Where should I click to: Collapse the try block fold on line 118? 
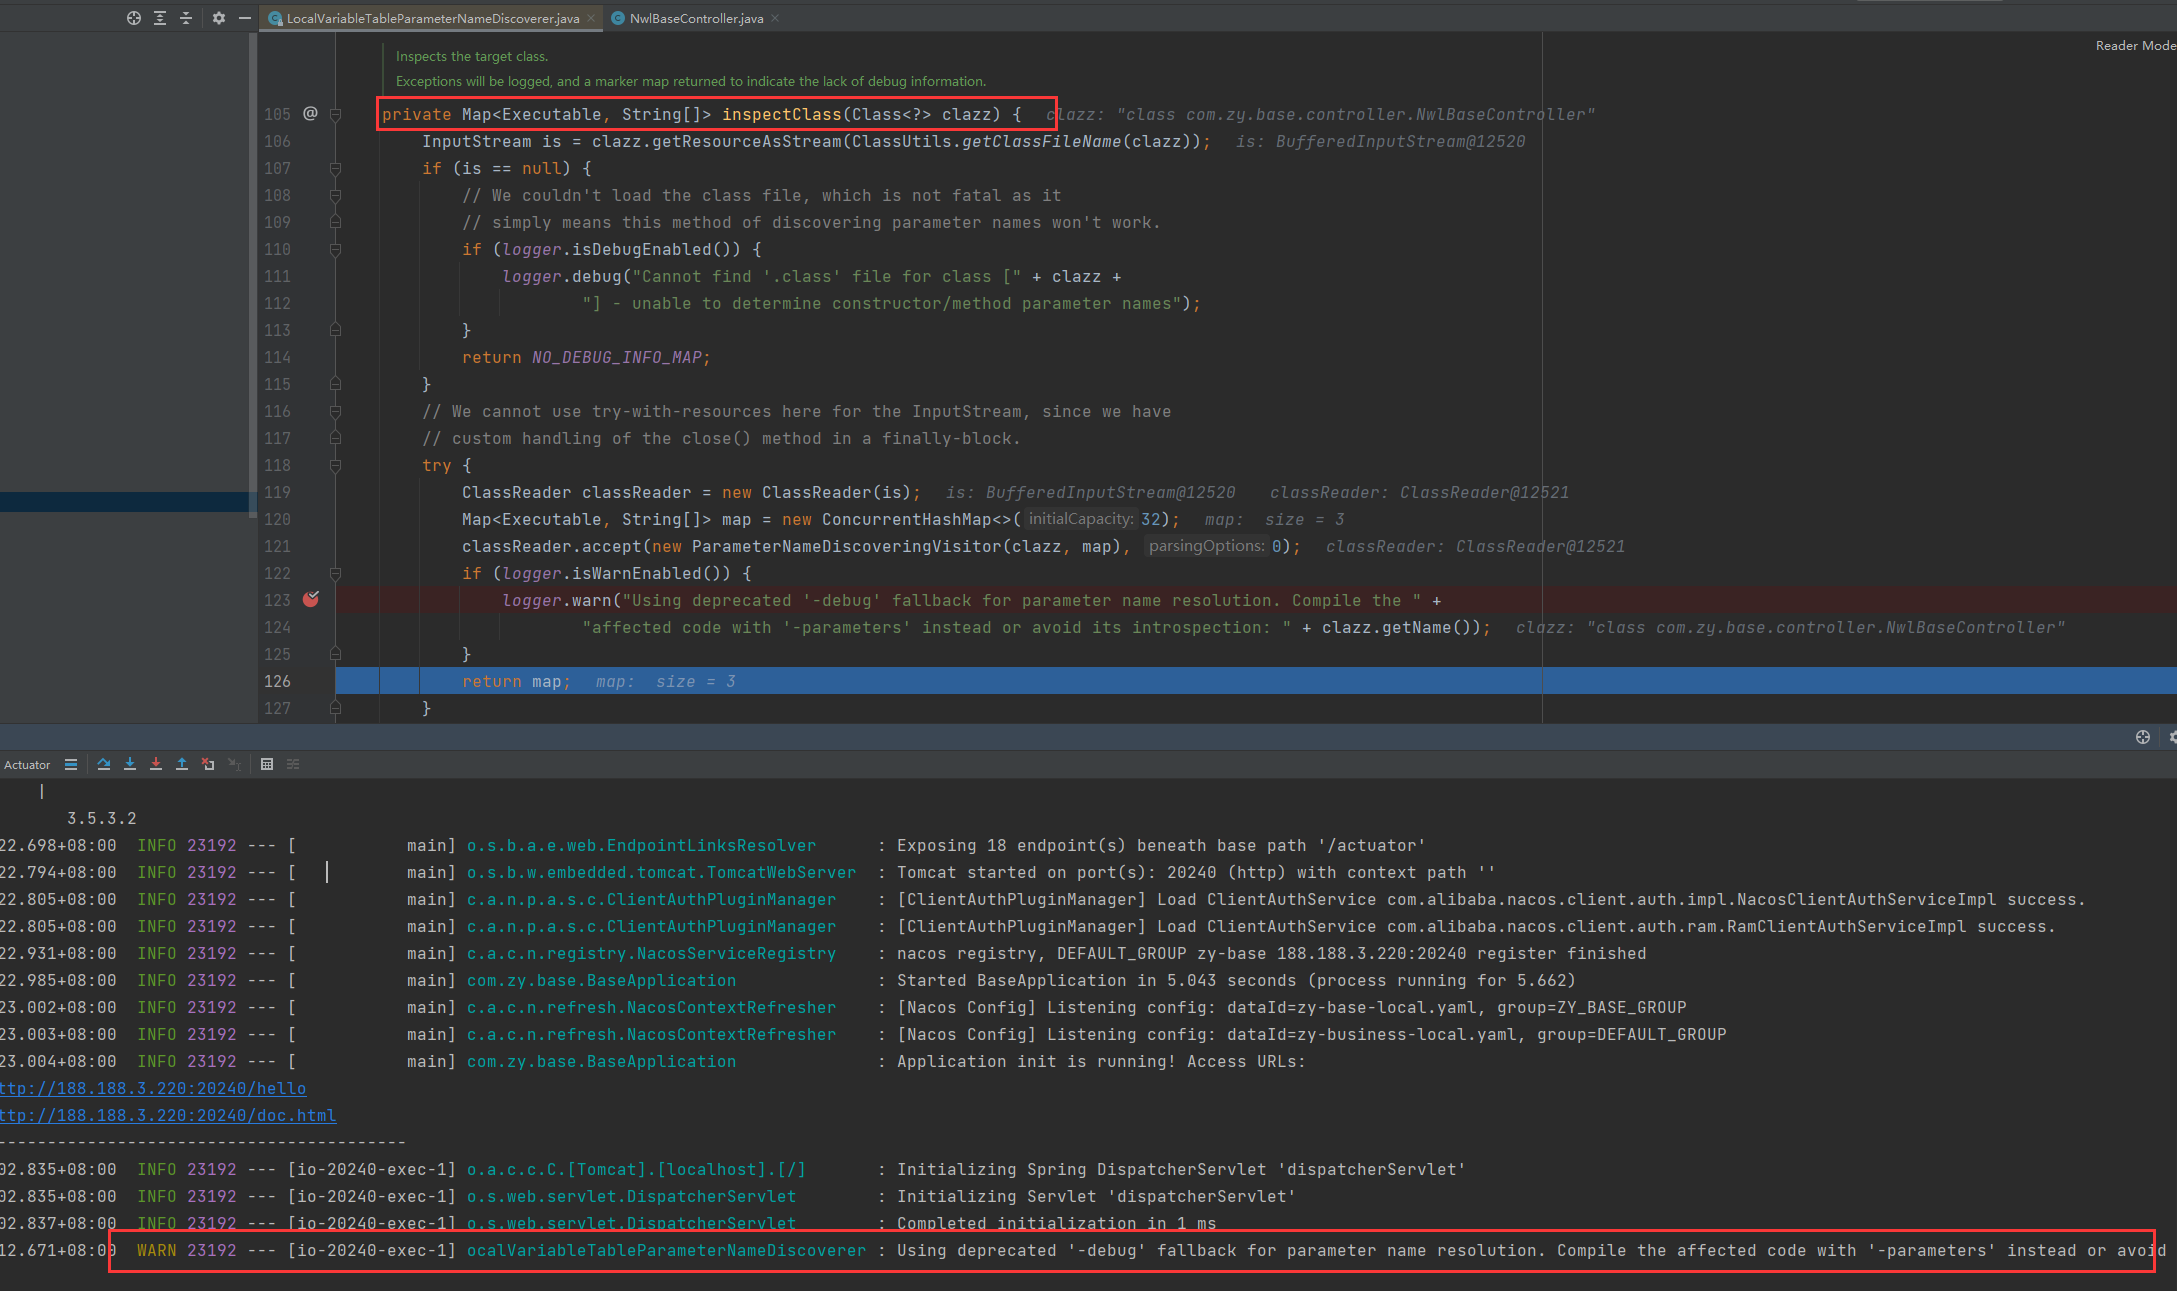click(x=336, y=465)
